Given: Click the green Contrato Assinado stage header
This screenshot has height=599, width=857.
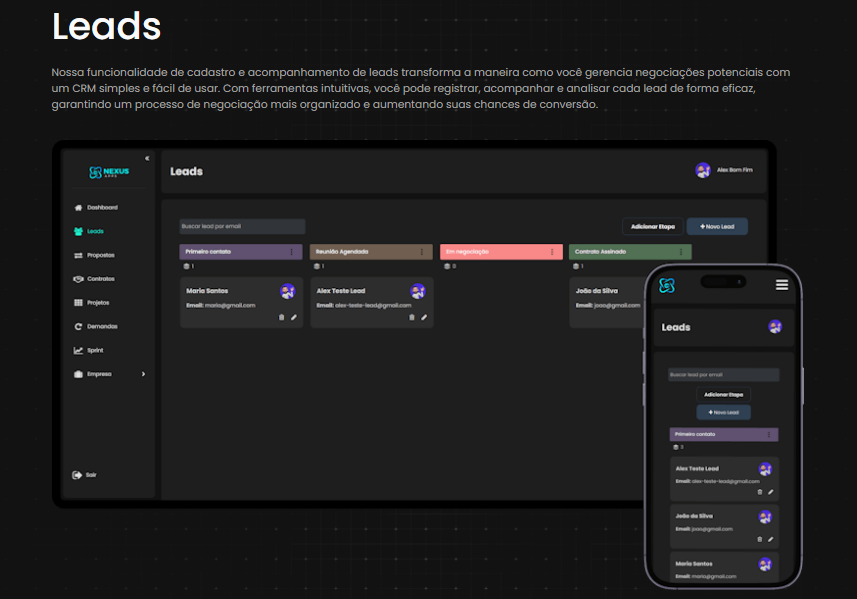Looking at the screenshot, I should point(630,252).
